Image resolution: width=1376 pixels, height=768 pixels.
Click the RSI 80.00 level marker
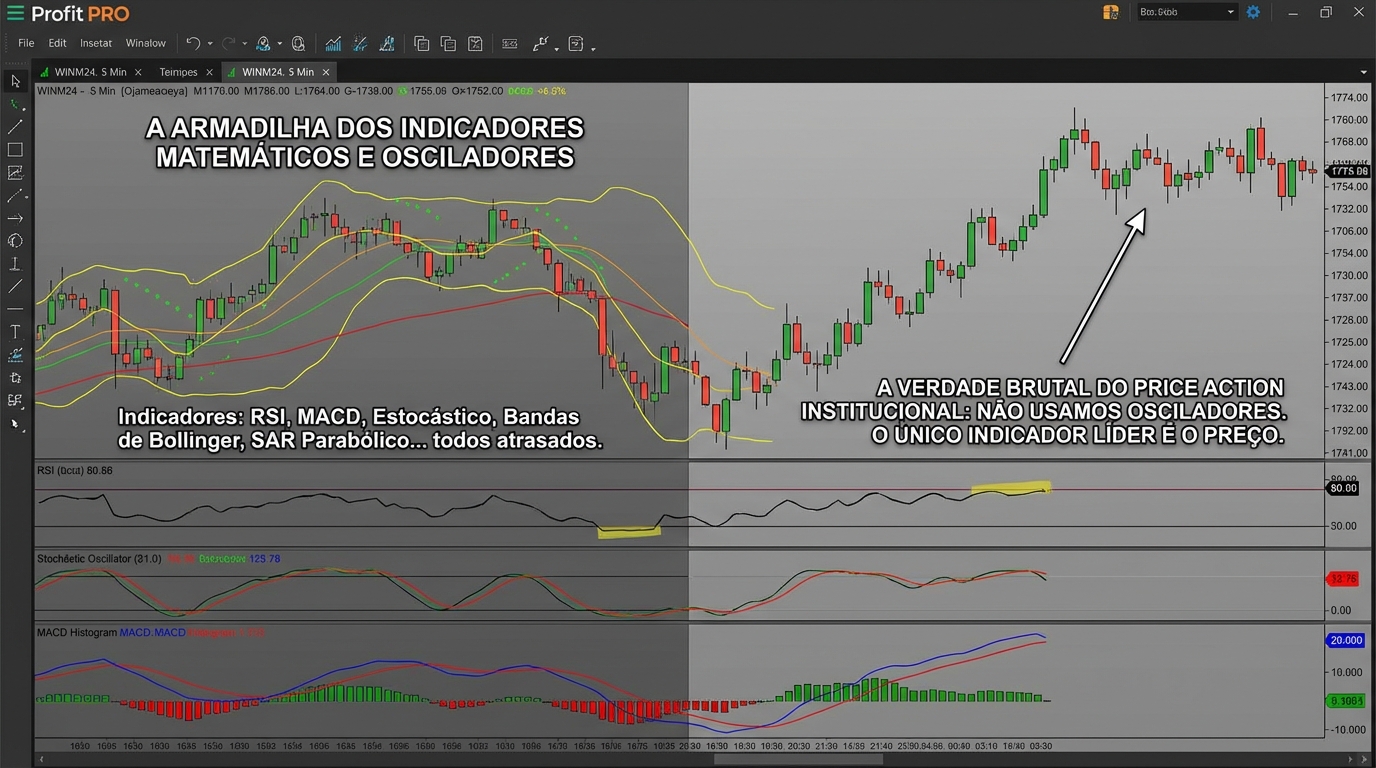pyautogui.click(x=1342, y=488)
